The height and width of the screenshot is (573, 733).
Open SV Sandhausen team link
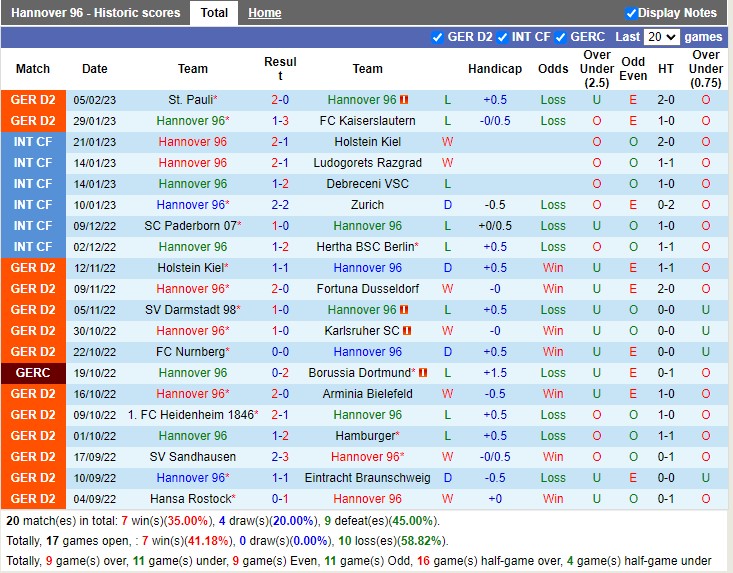point(193,457)
